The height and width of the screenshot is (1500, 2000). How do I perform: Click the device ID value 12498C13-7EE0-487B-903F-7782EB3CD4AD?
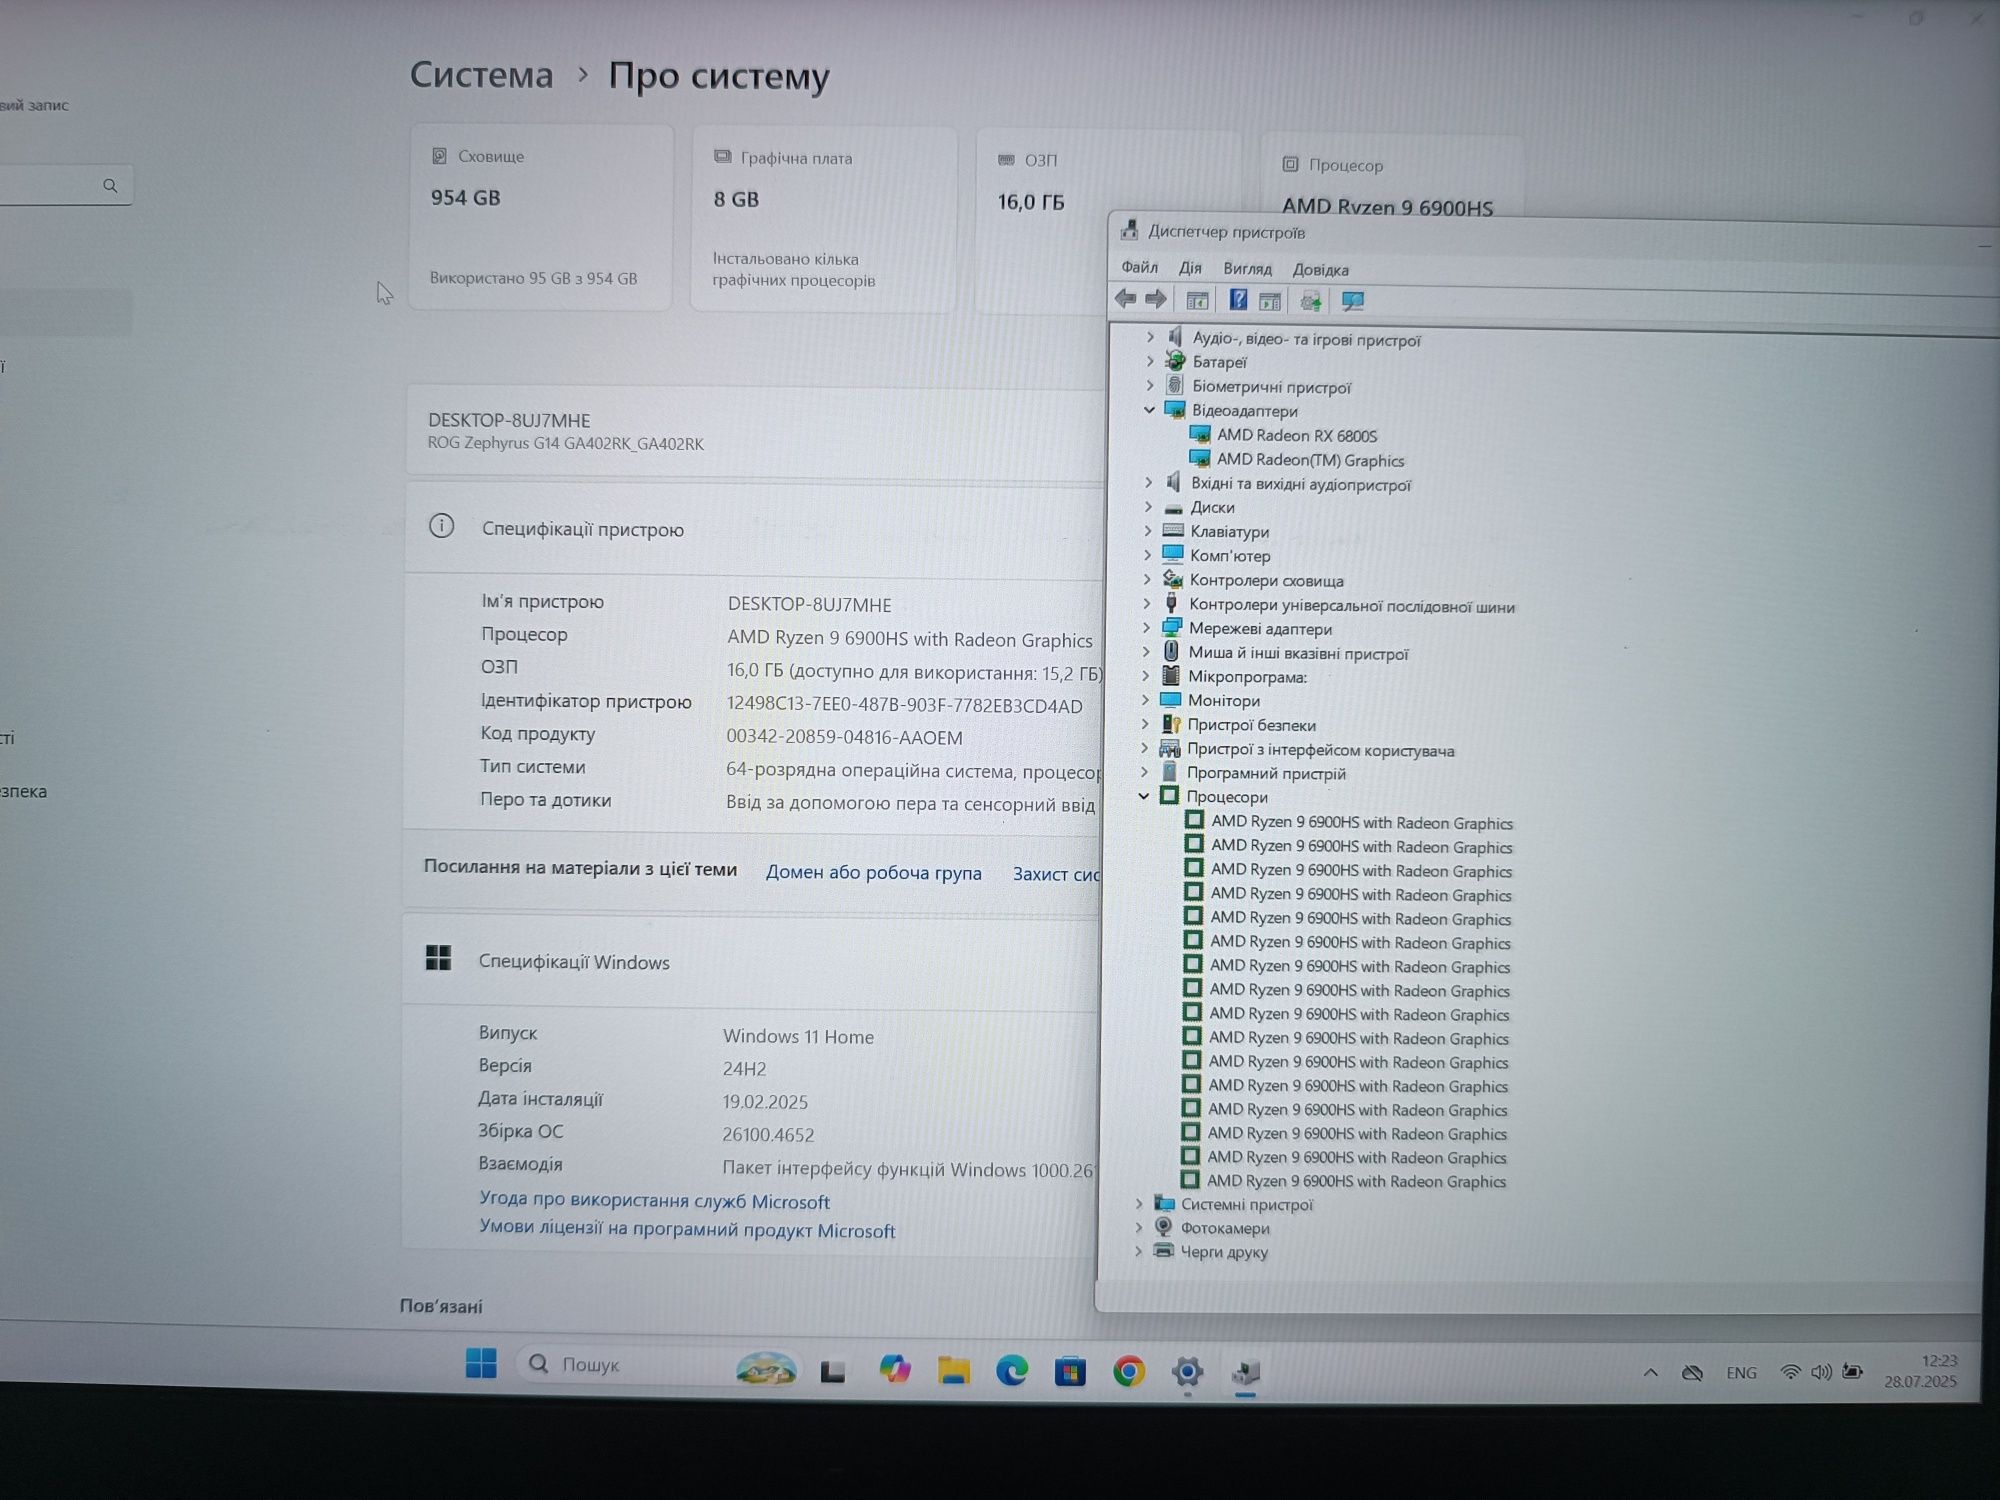904,705
